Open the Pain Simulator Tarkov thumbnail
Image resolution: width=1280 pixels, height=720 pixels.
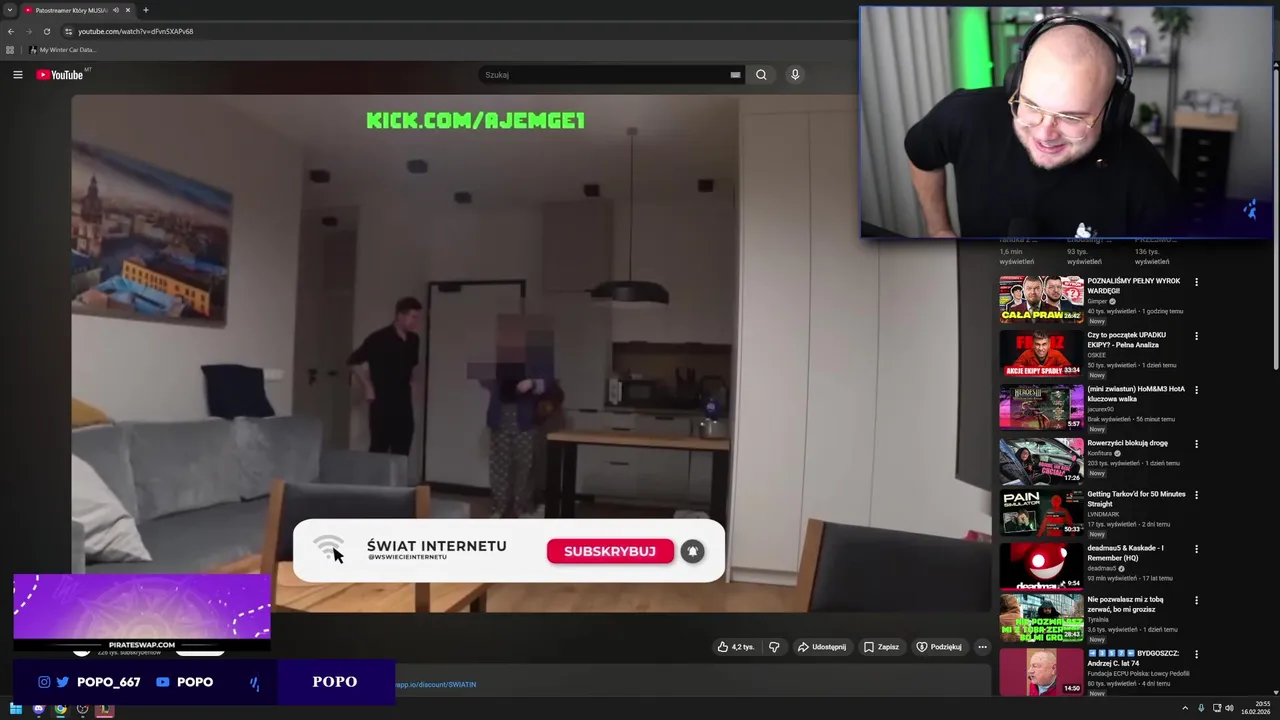point(1041,512)
